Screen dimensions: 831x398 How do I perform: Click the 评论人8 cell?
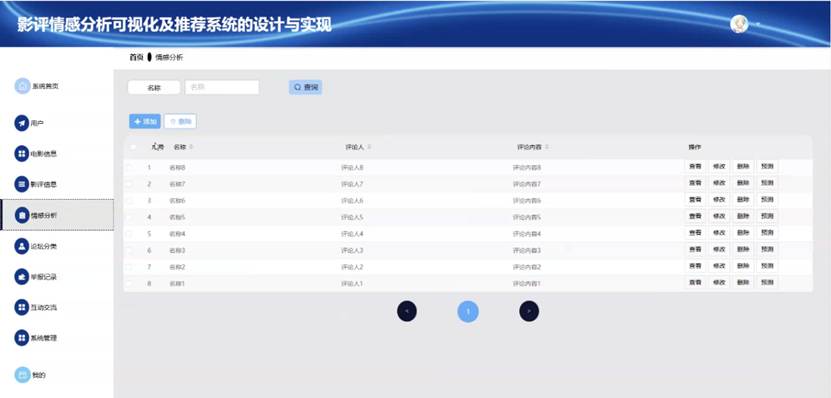[x=352, y=167]
